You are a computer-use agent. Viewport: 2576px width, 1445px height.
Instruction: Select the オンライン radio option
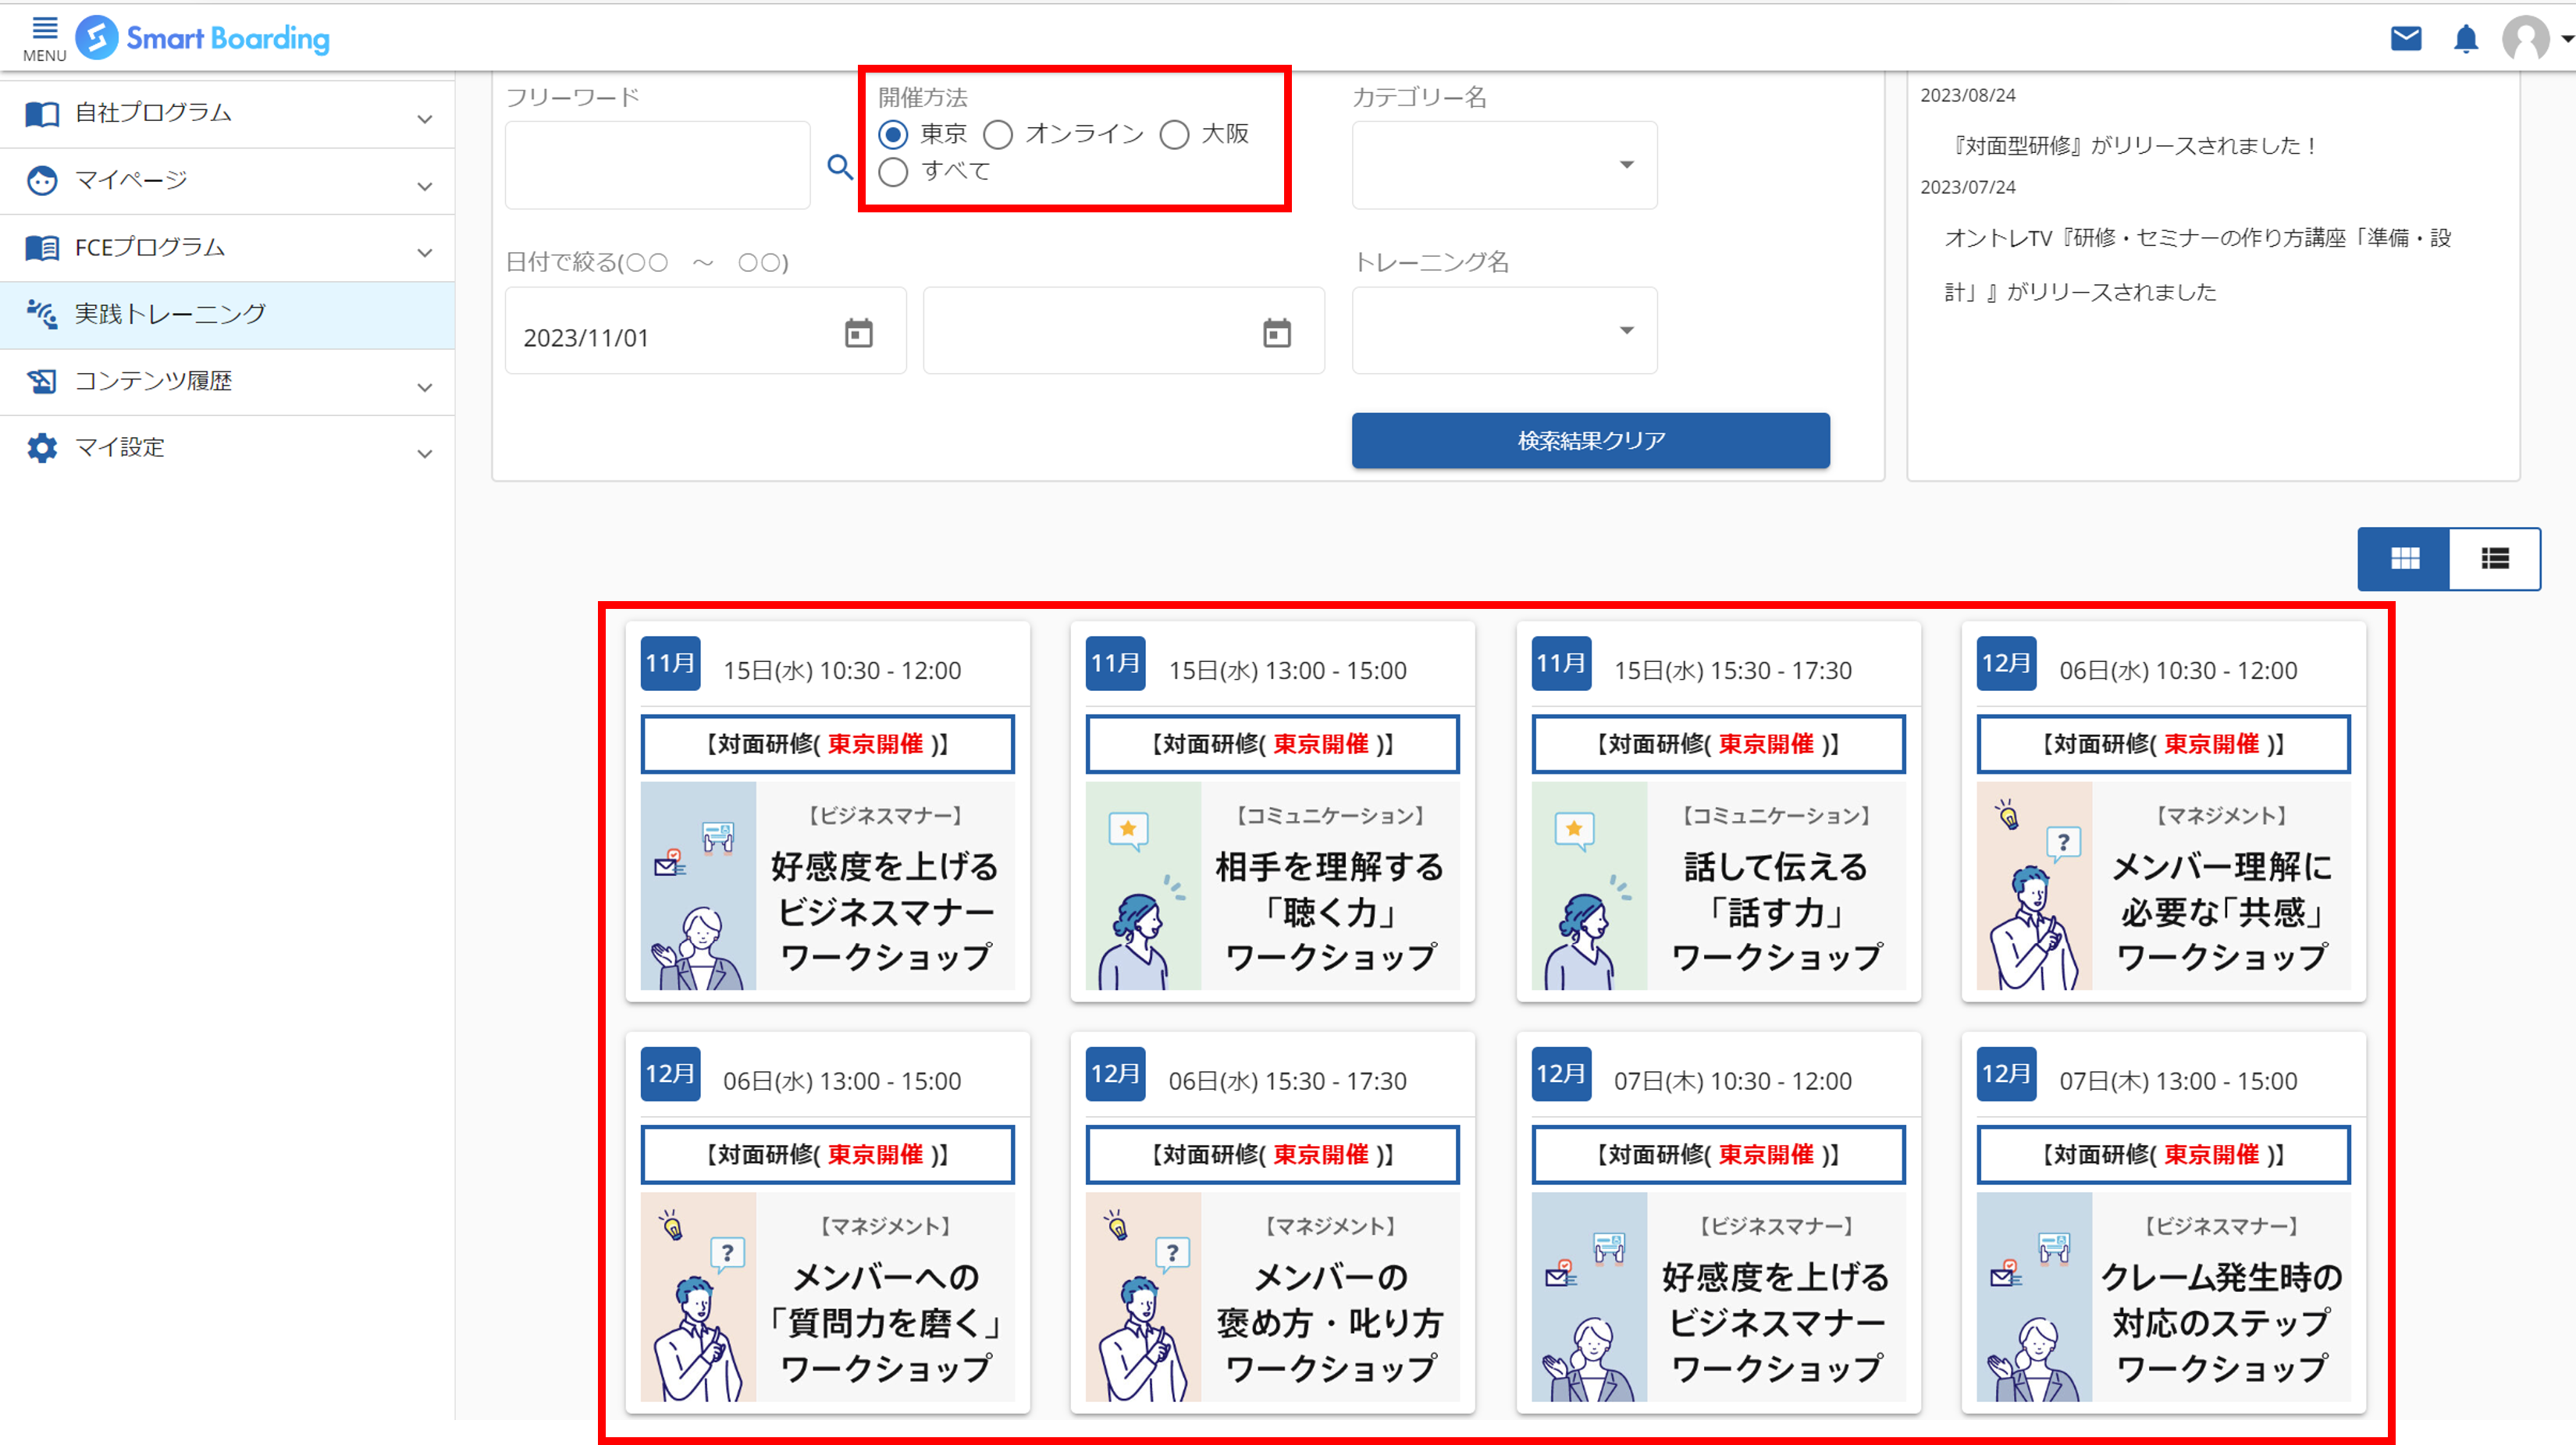(998, 134)
